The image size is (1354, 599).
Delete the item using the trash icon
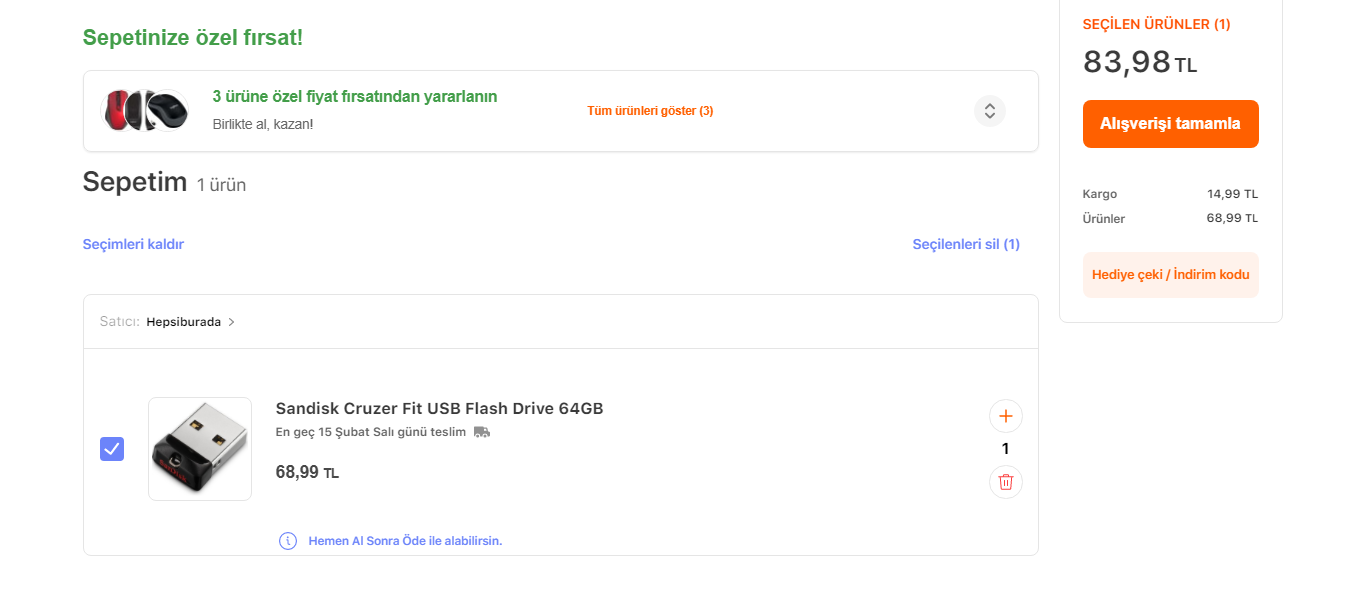1005,482
